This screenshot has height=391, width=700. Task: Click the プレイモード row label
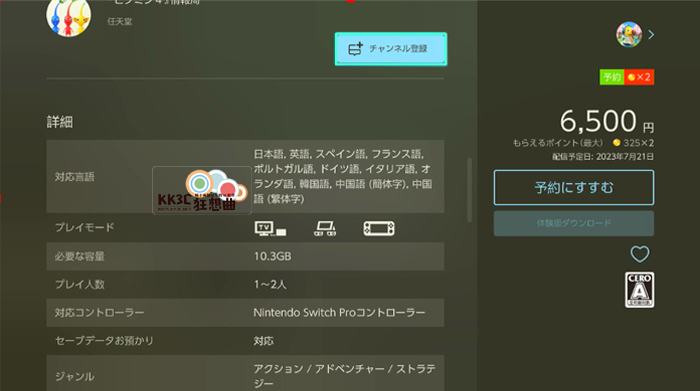coord(84,227)
